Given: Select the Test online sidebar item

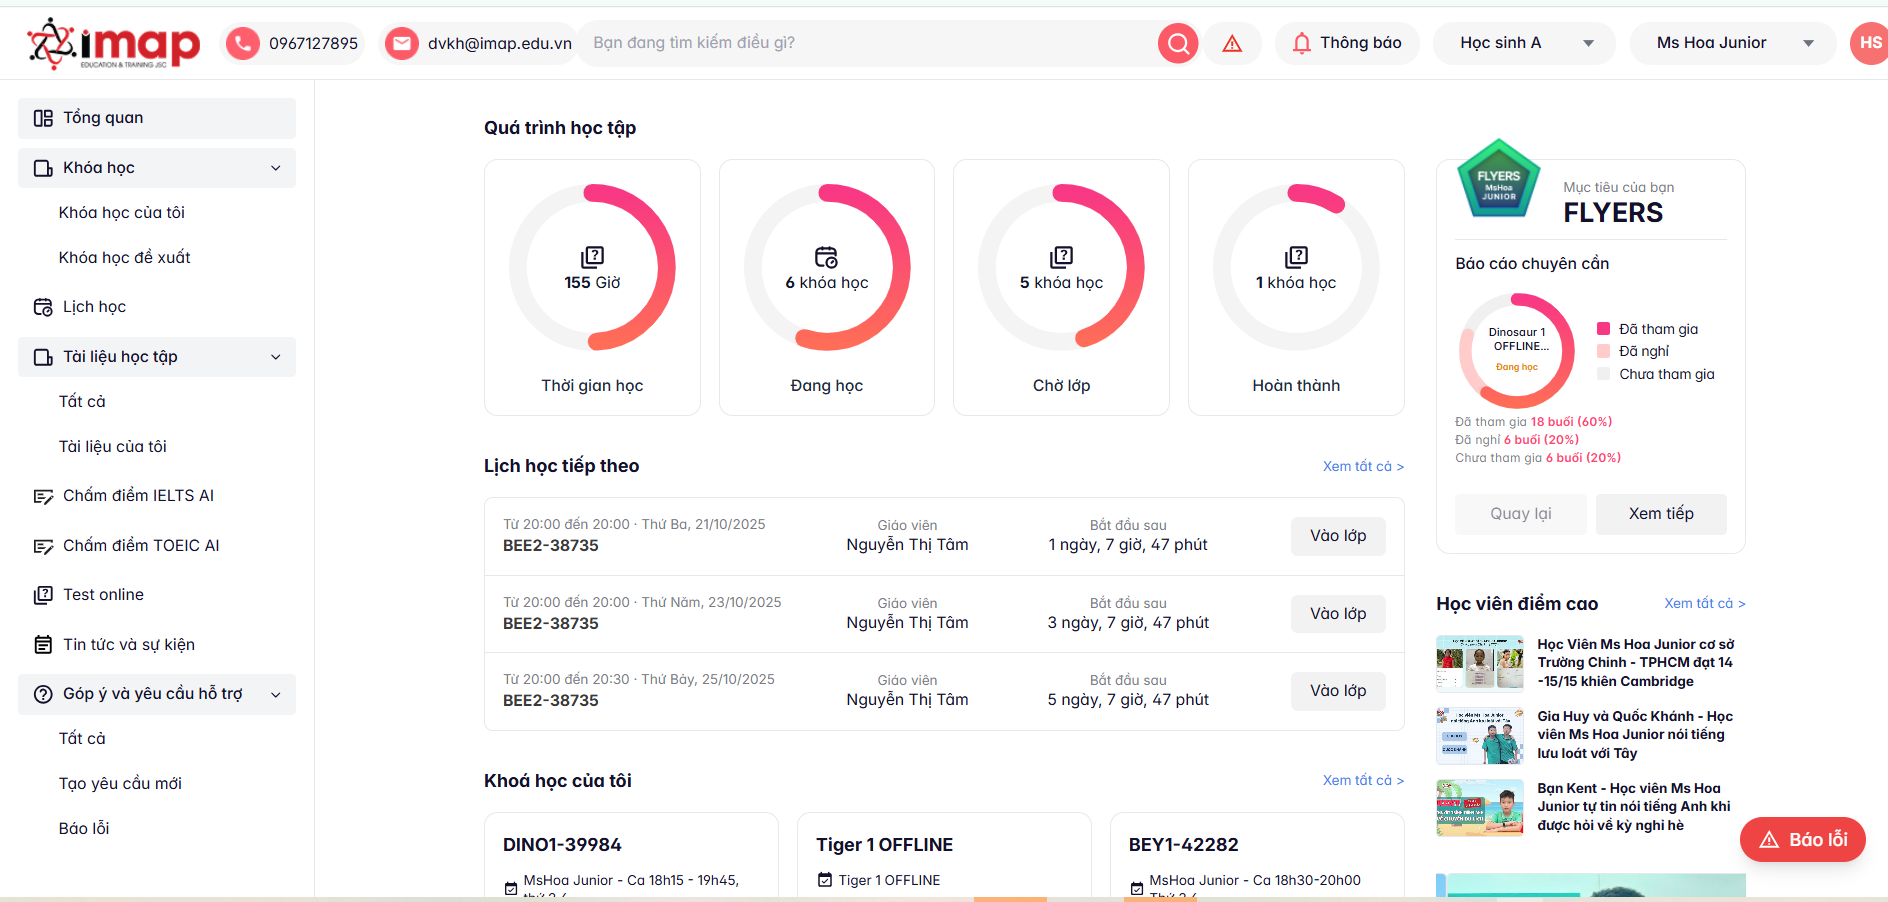Looking at the screenshot, I should click(x=102, y=594).
